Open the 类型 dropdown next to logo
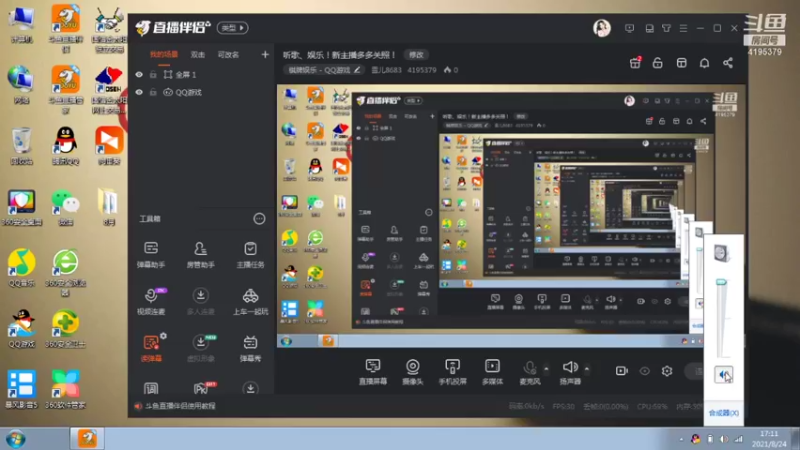Image resolution: width=800 pixels, height=450 pixels. [233, 28]
